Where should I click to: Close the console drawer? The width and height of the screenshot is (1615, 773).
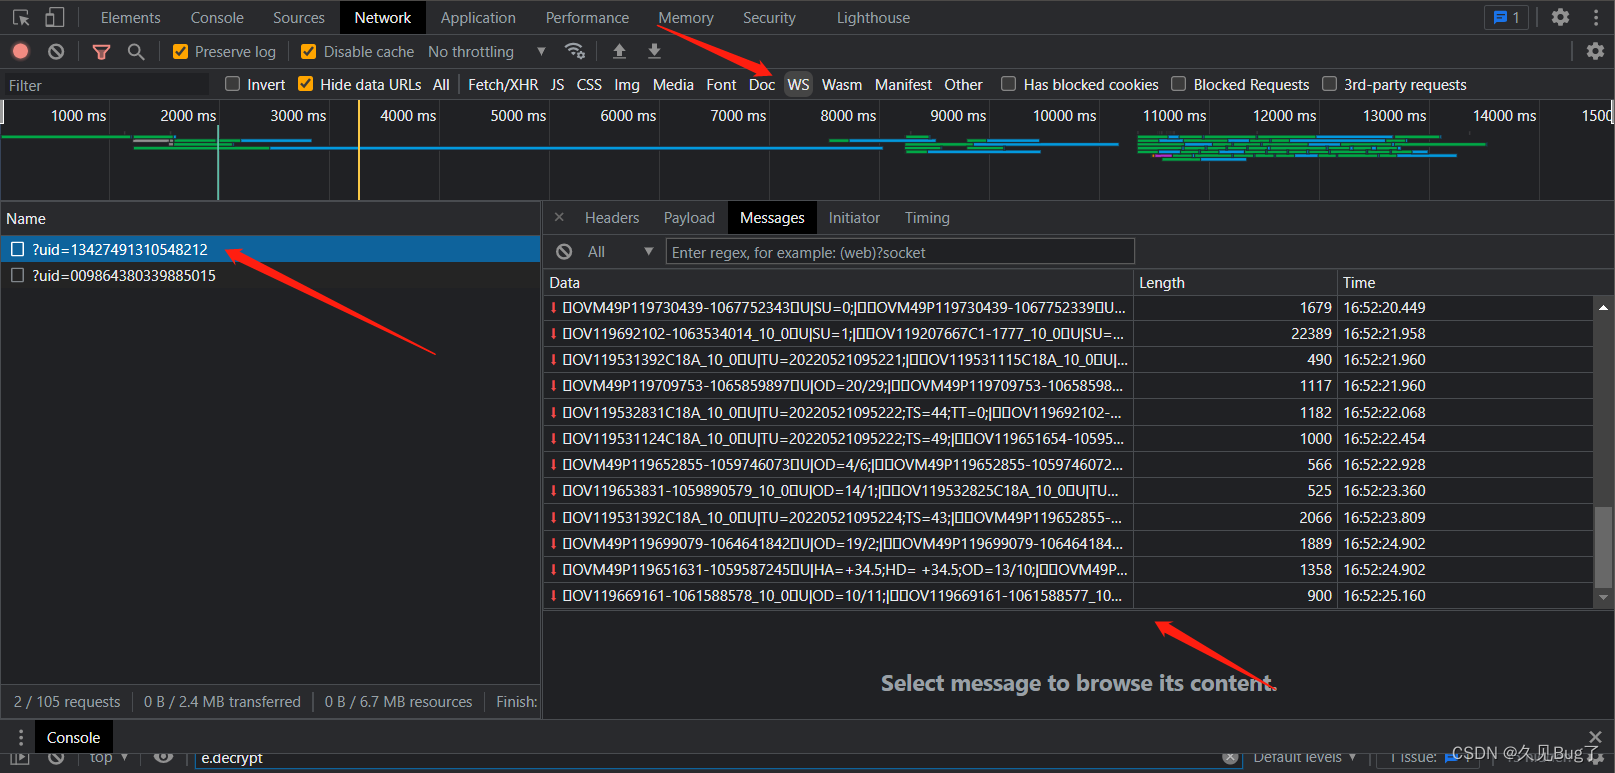[x=1595, y=737]
